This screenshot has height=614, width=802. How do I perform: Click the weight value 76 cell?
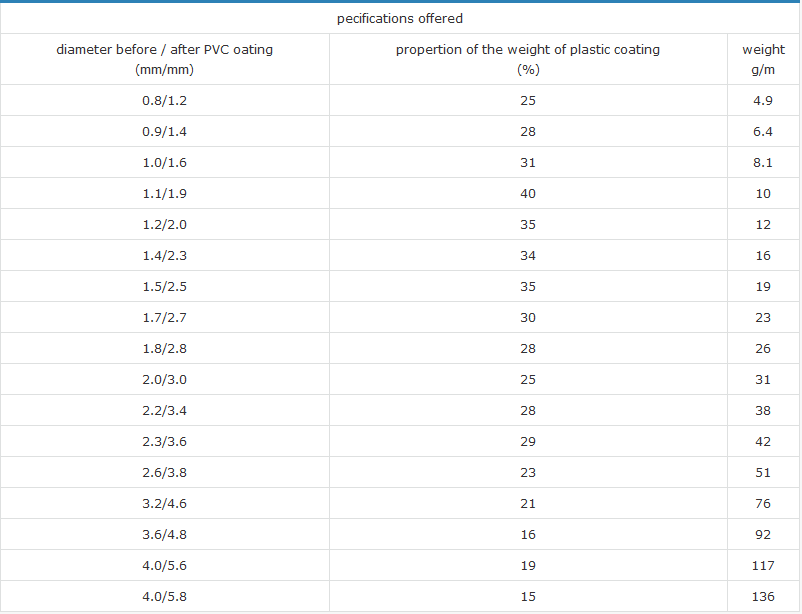tap(763, 503)
